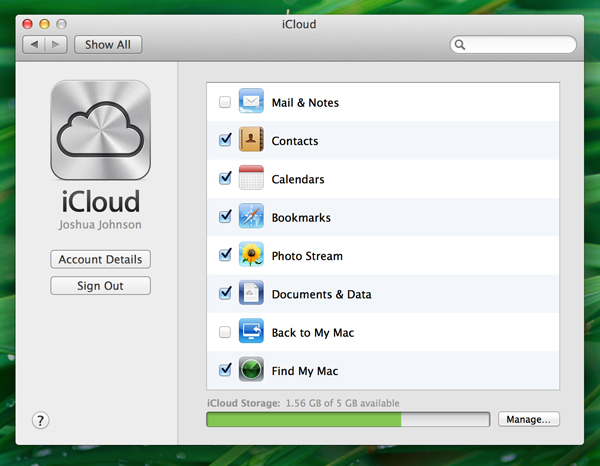
Task: Focus the System Preferences search field
Action: pos(513,45)
